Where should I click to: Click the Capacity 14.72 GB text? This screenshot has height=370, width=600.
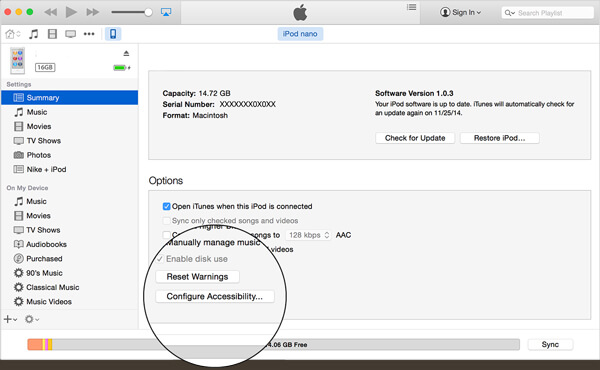(x=196, y=93)
